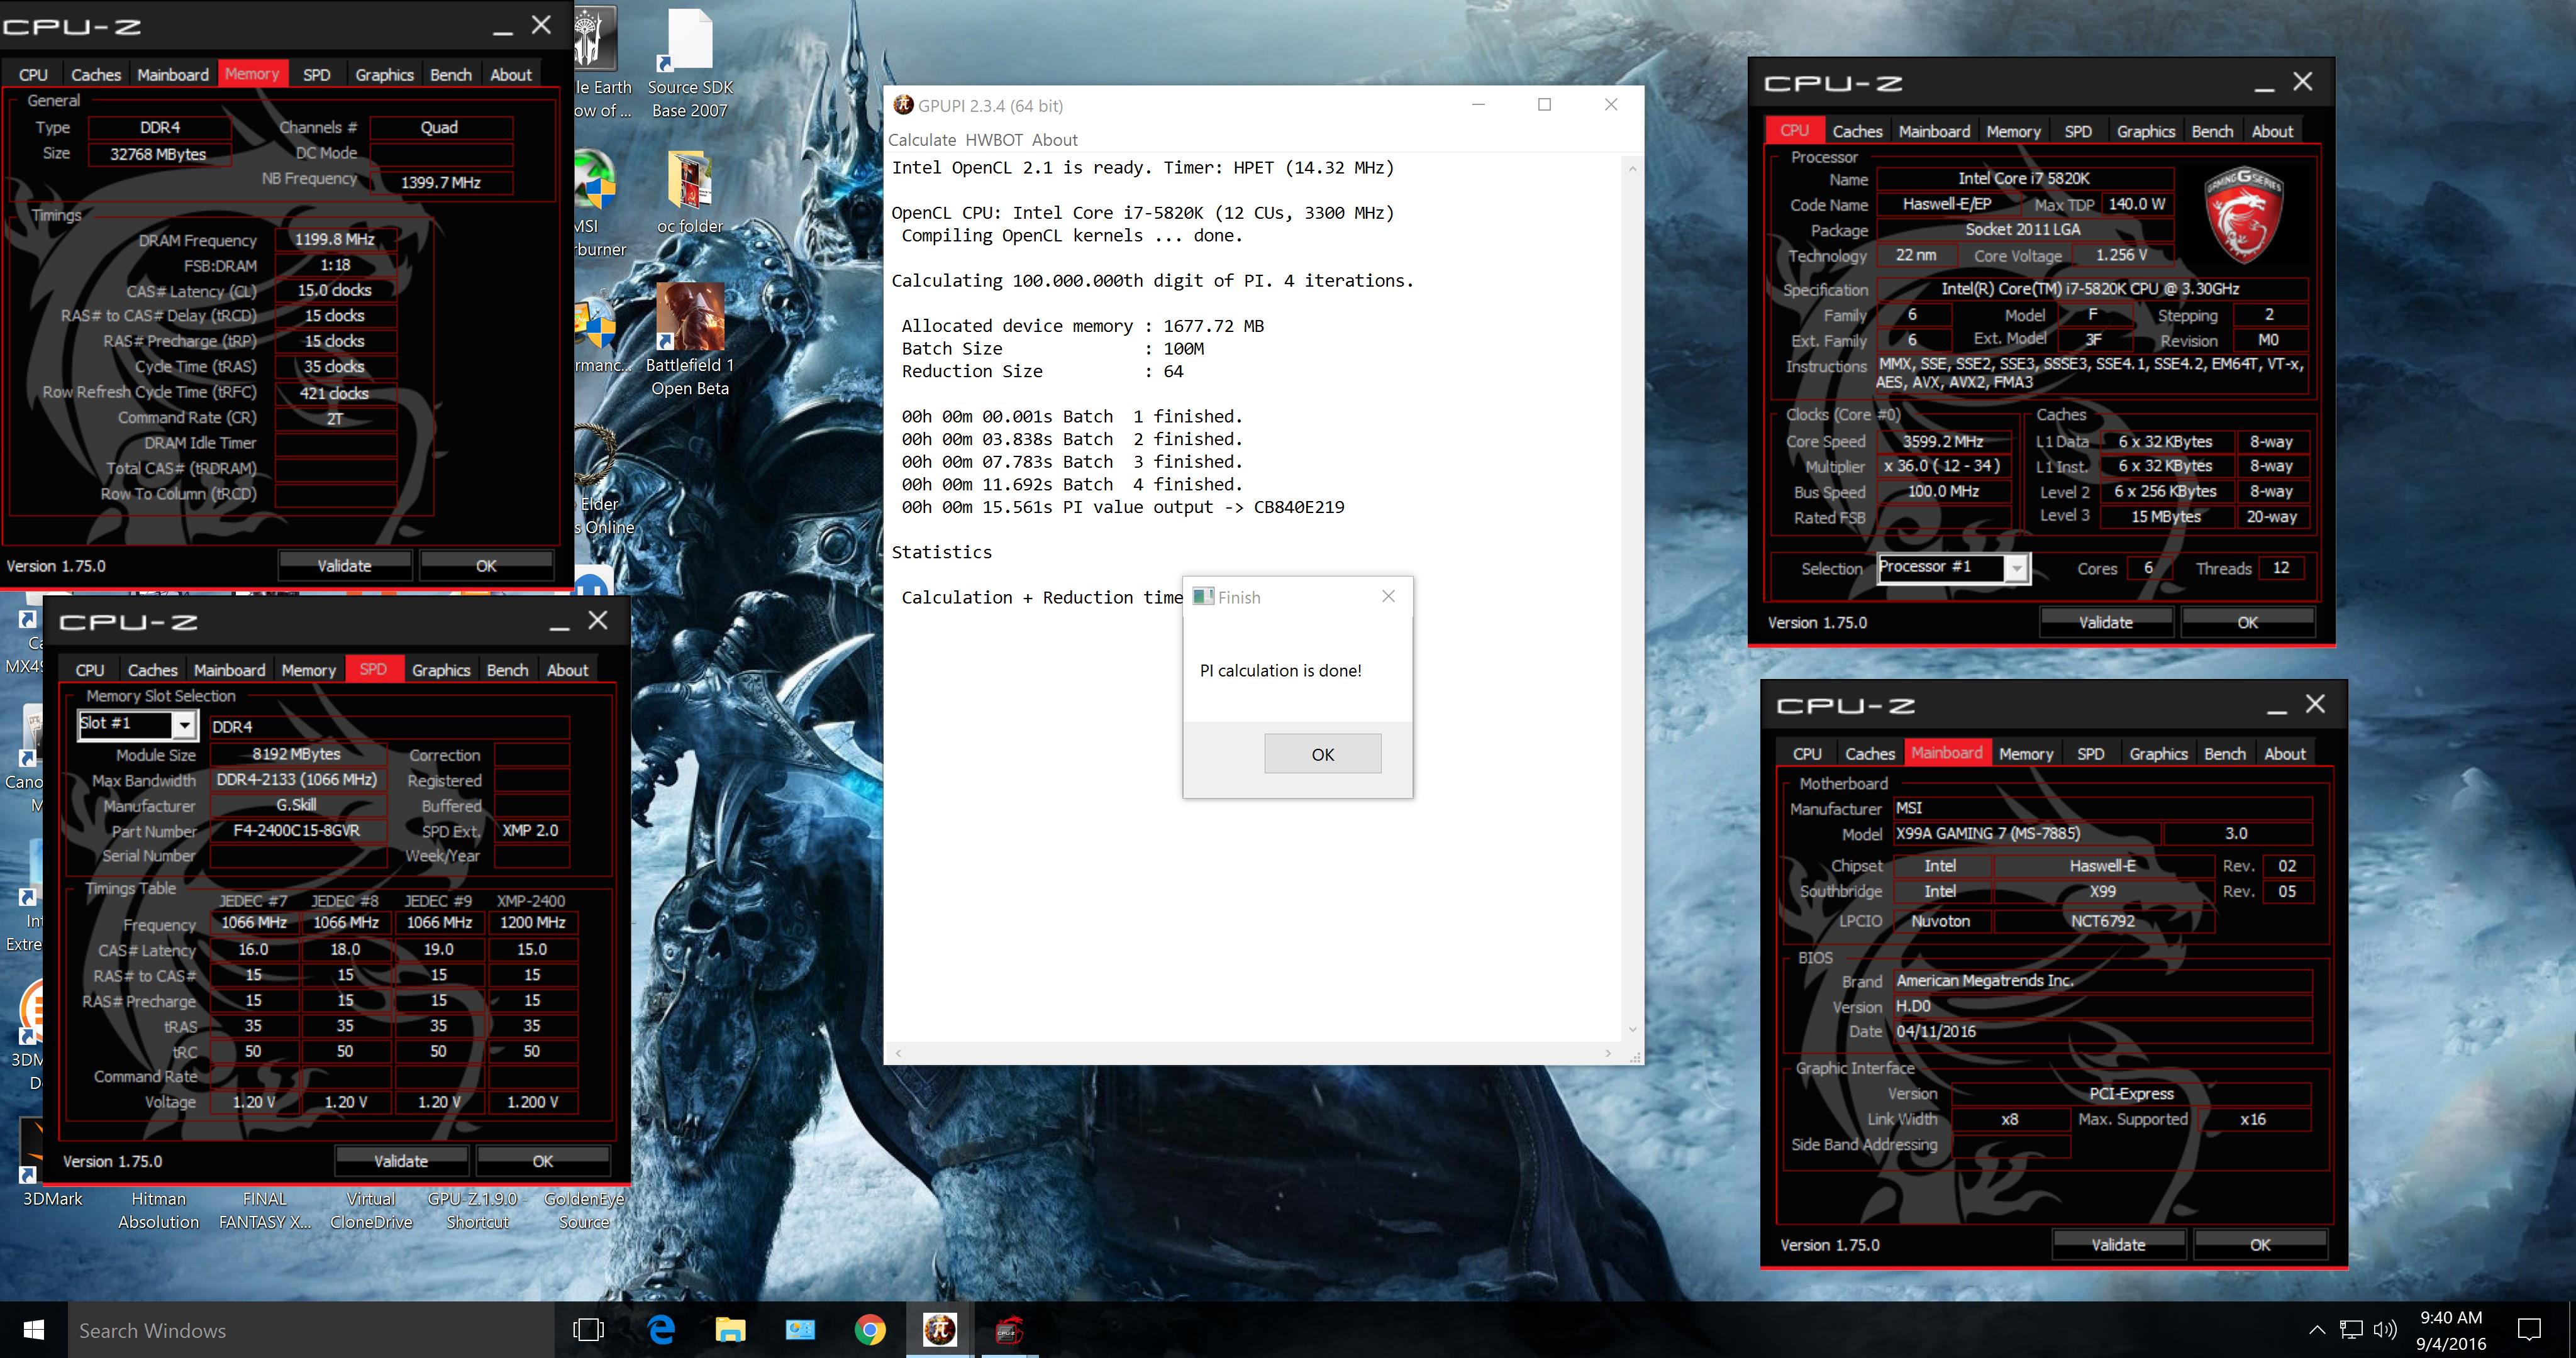Click the volume speaker tray icon
Viewport: 2576px width, 1358px height.
[x=2385, y=1329]
